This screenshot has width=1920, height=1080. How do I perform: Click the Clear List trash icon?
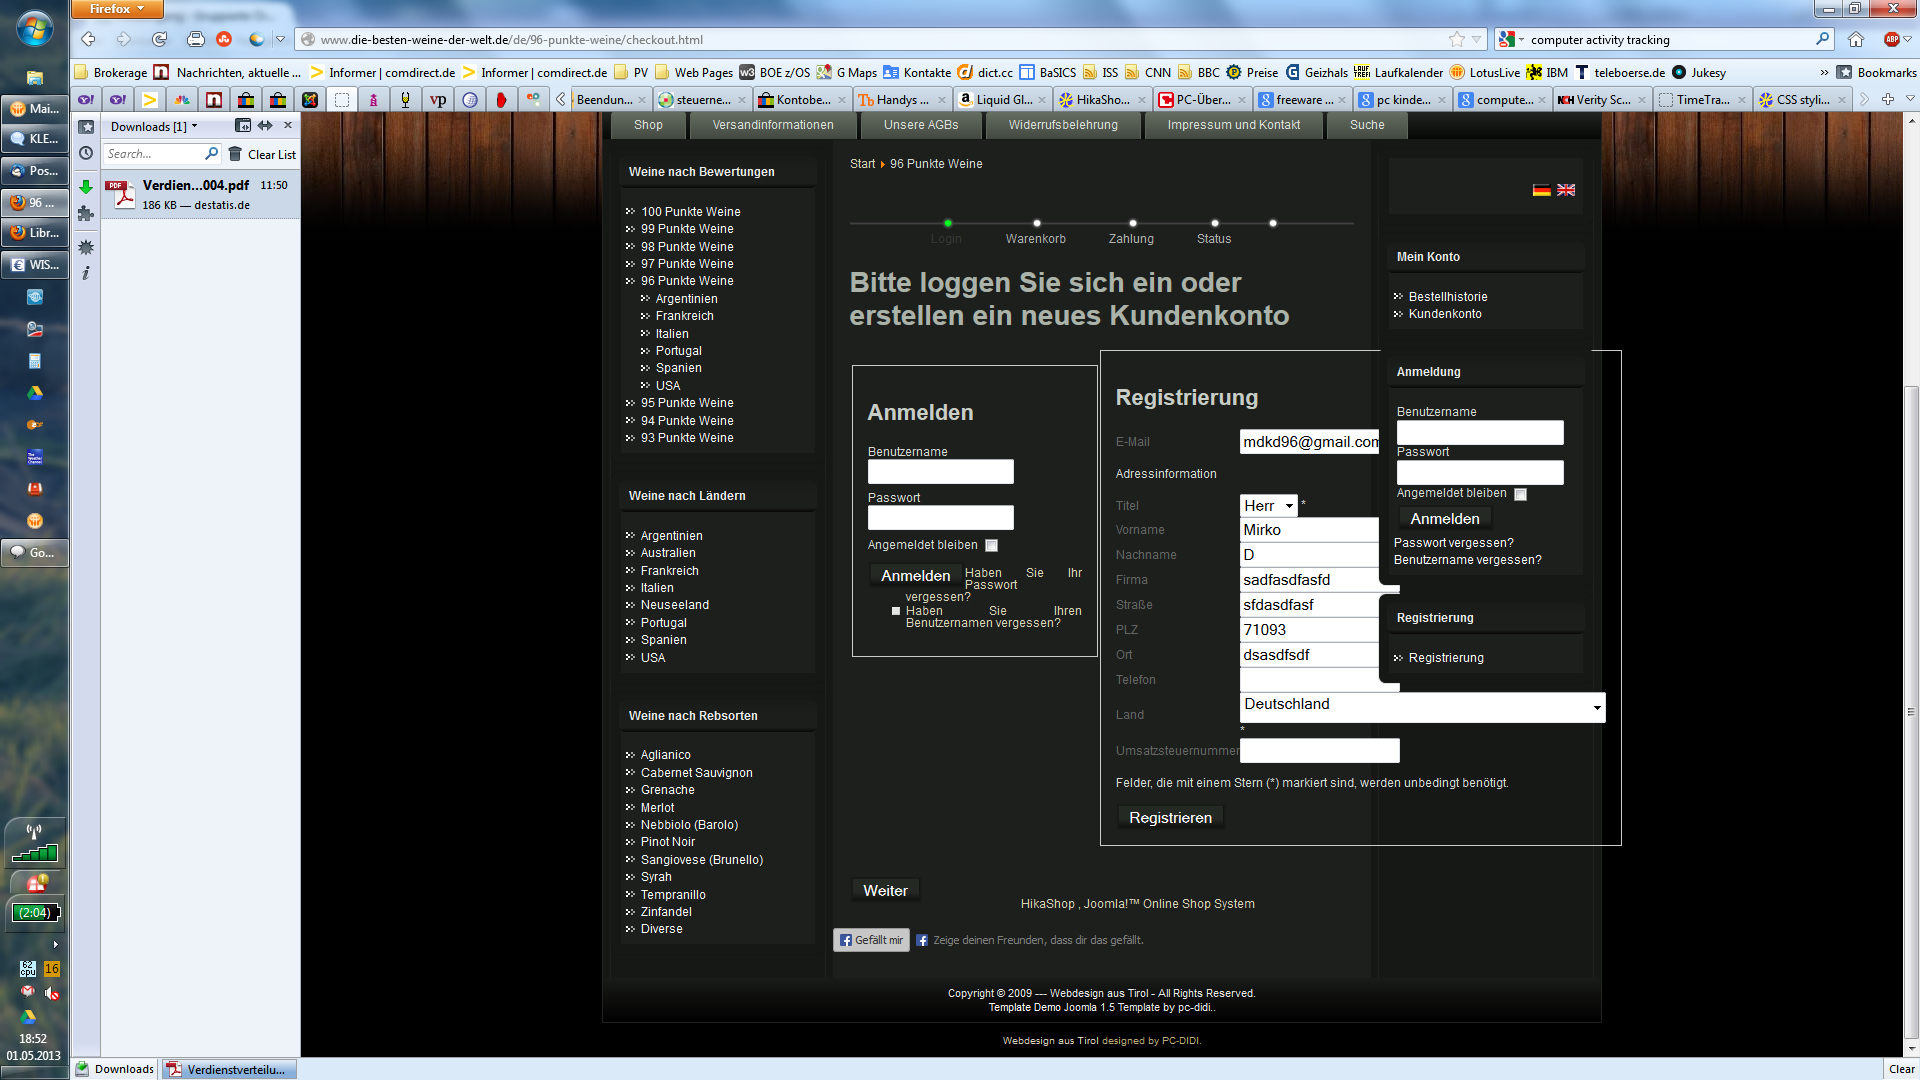[x=235, y=154]
